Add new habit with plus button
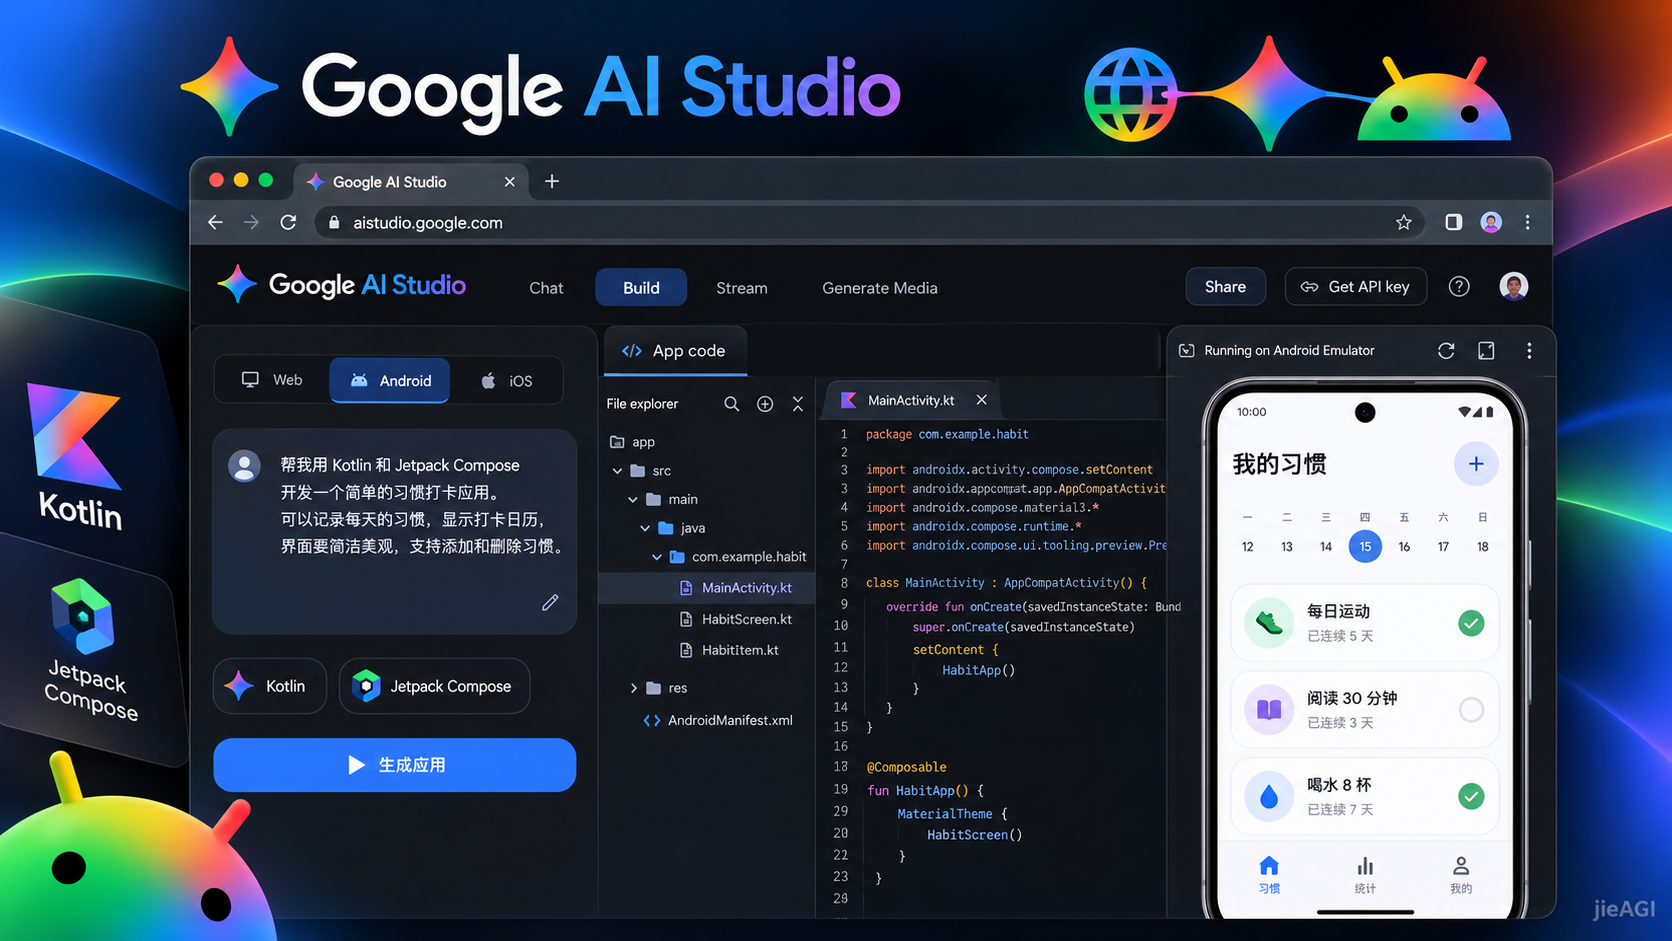 tap(1475, 464)
